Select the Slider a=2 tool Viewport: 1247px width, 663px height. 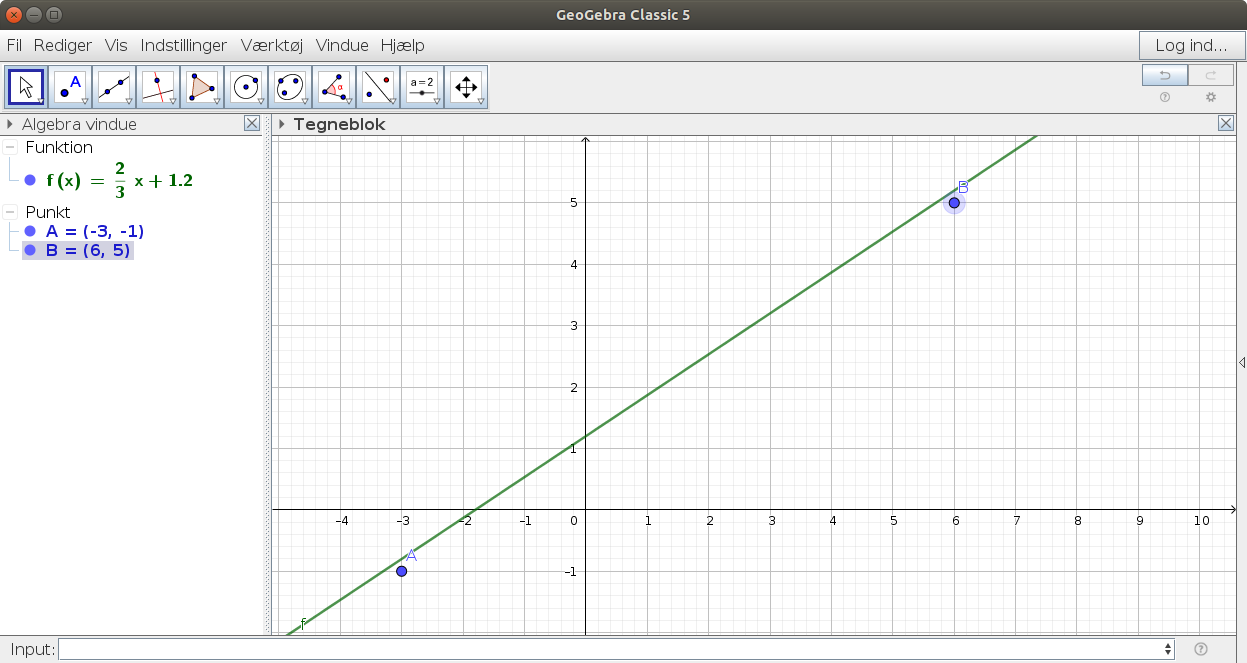click(x=422, y=87)
